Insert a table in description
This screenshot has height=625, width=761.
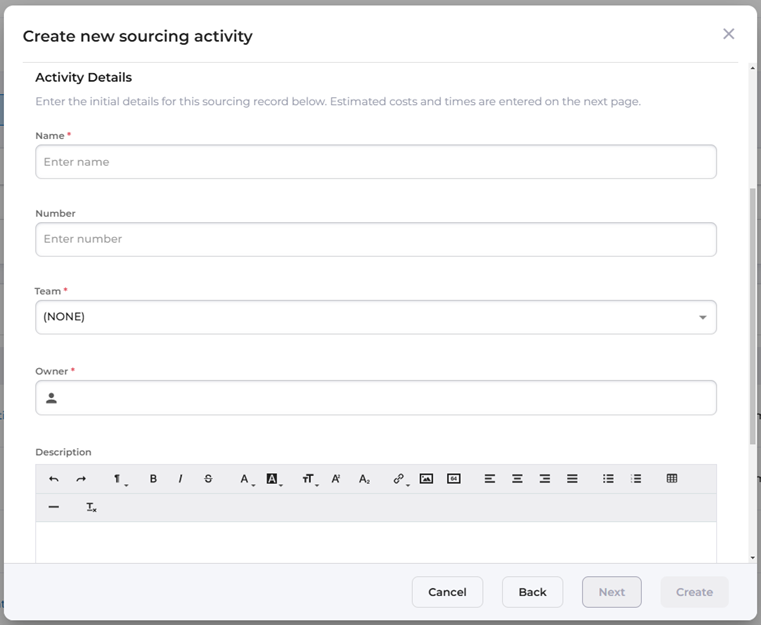click(672, 479)
